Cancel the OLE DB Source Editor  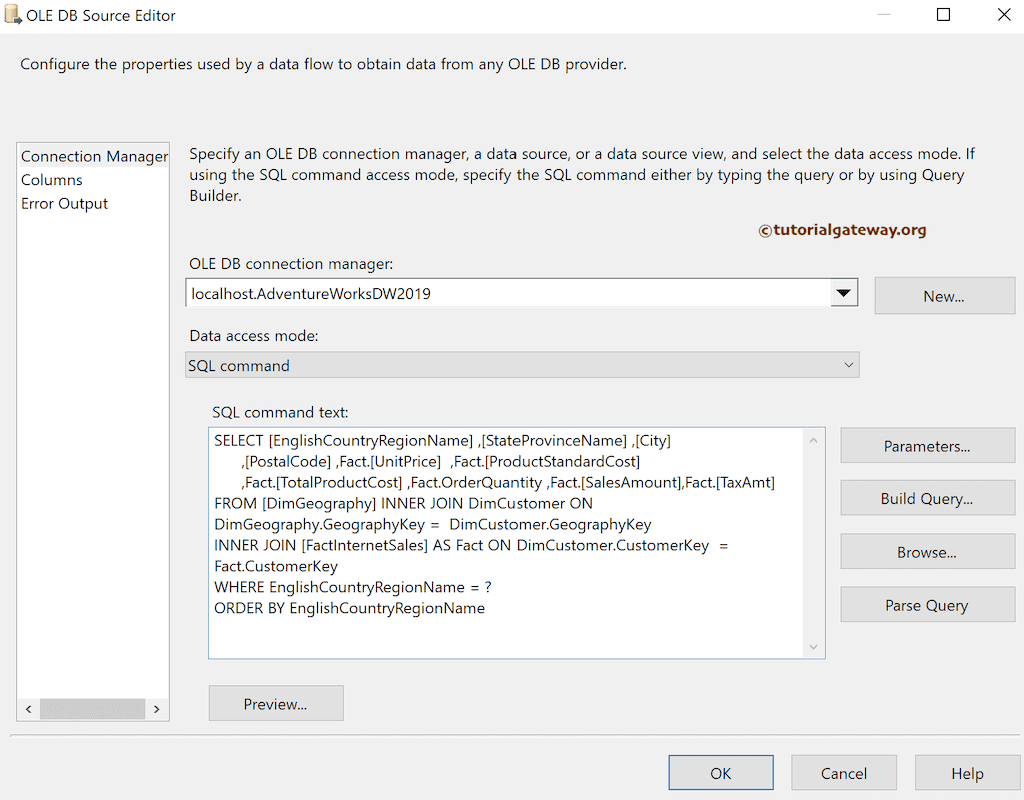point(843,772)
